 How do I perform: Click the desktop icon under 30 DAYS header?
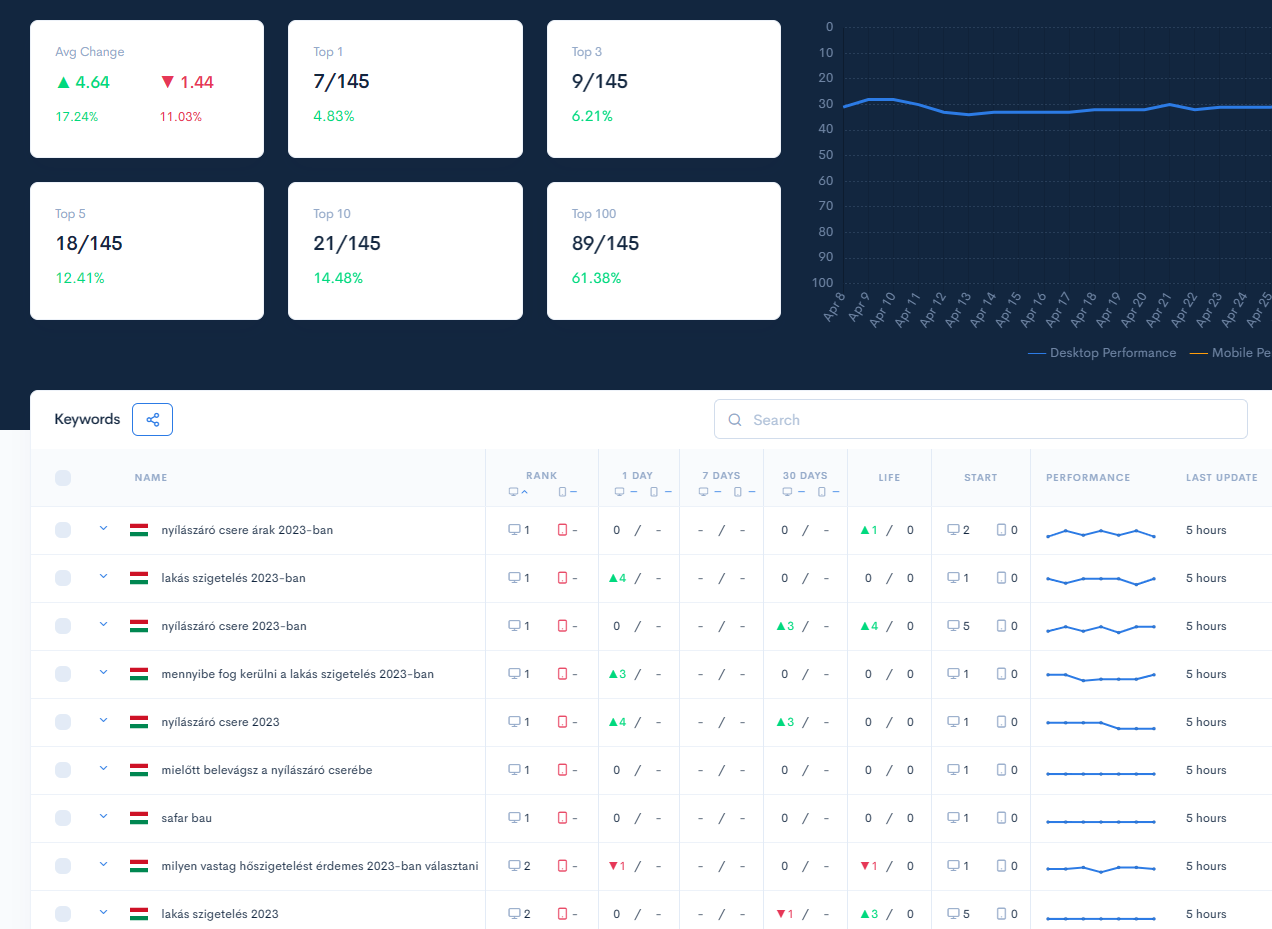787,492
